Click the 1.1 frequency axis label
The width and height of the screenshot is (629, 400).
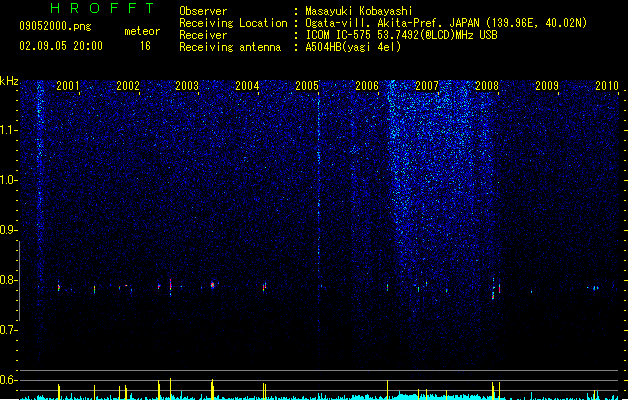[x=9, y=130]
